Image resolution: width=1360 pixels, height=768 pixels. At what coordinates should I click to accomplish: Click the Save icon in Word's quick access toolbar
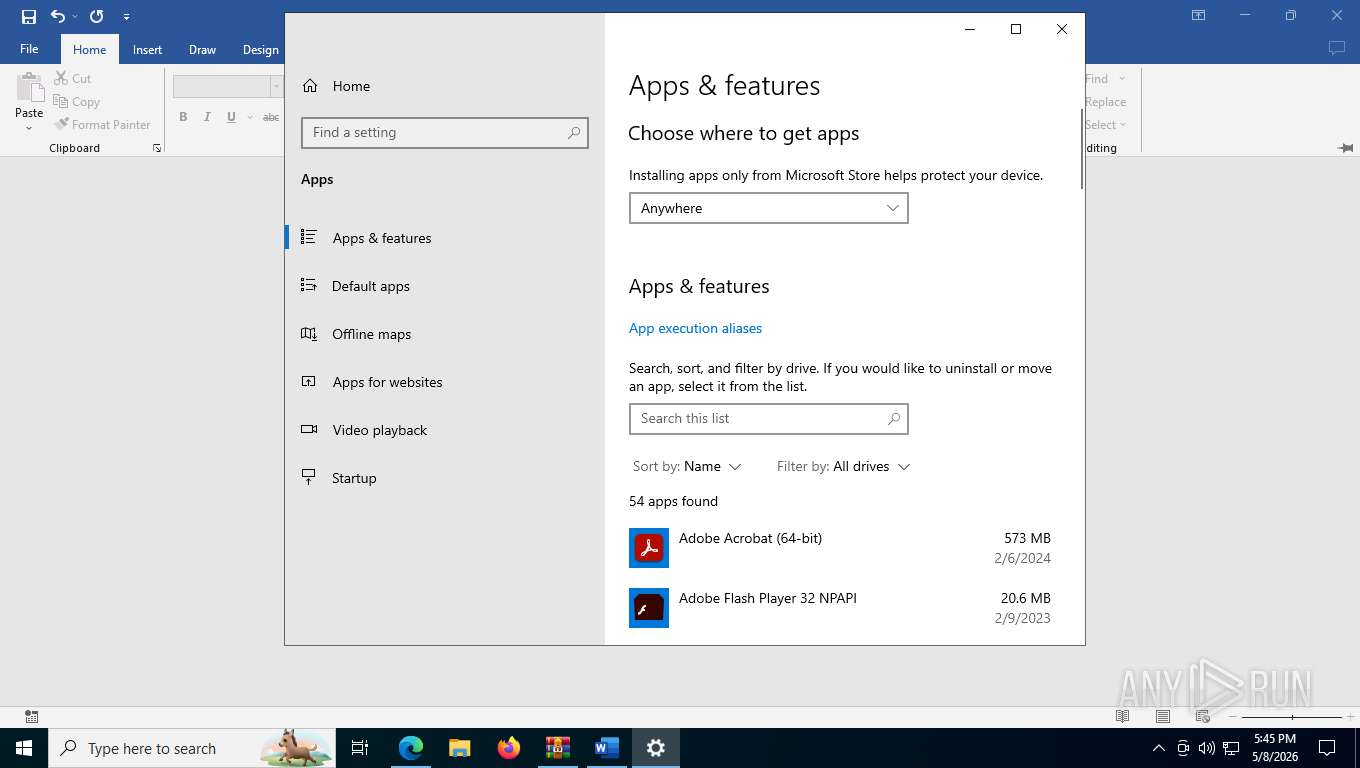[x=29, y=16]
